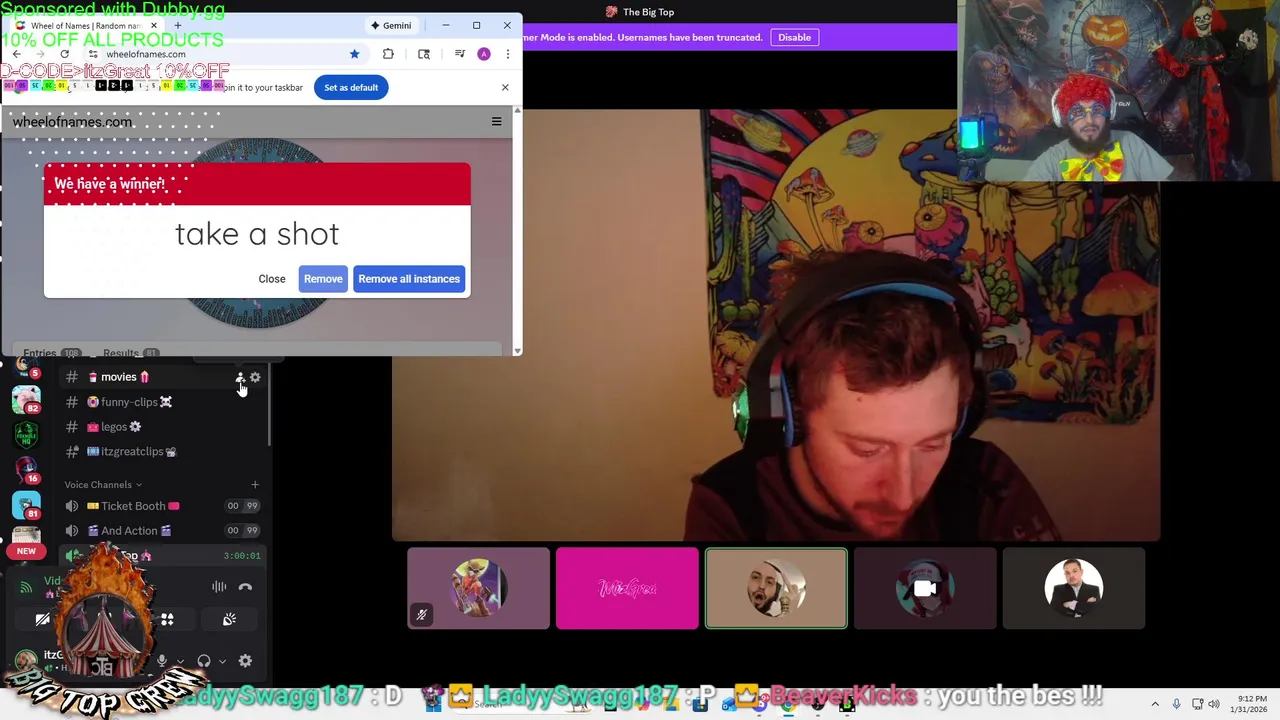The image size is (1280, 720).
Task: Select the suited man participant tile
Action: tap(1074, 589)
